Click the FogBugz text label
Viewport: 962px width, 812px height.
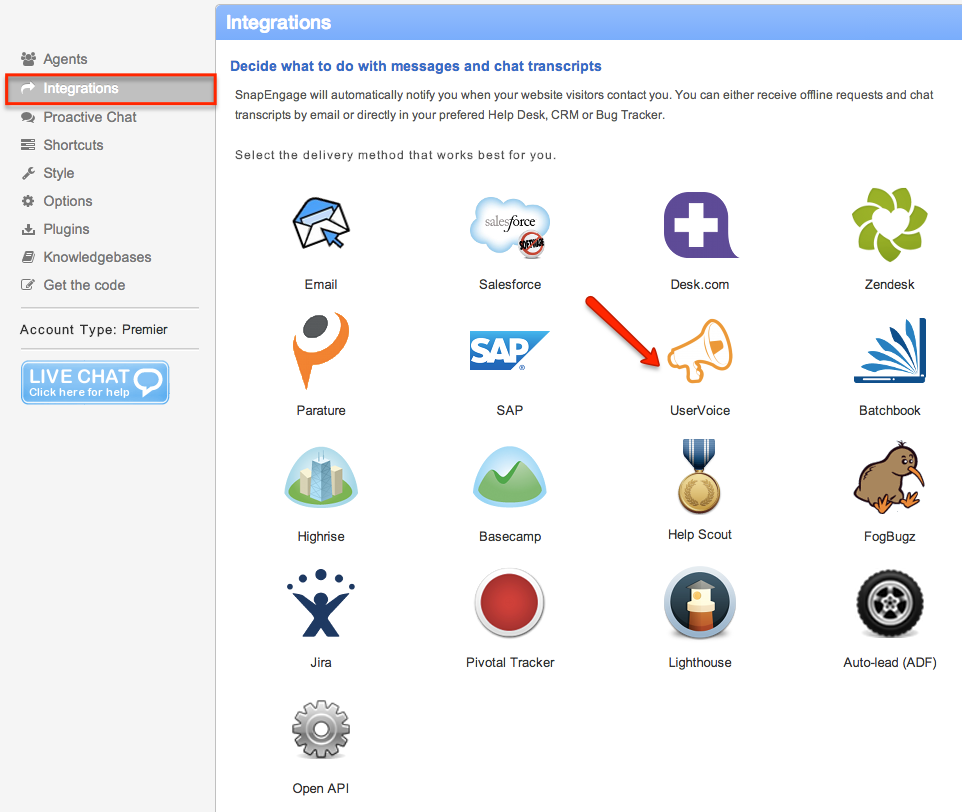(x=890, y=537)
